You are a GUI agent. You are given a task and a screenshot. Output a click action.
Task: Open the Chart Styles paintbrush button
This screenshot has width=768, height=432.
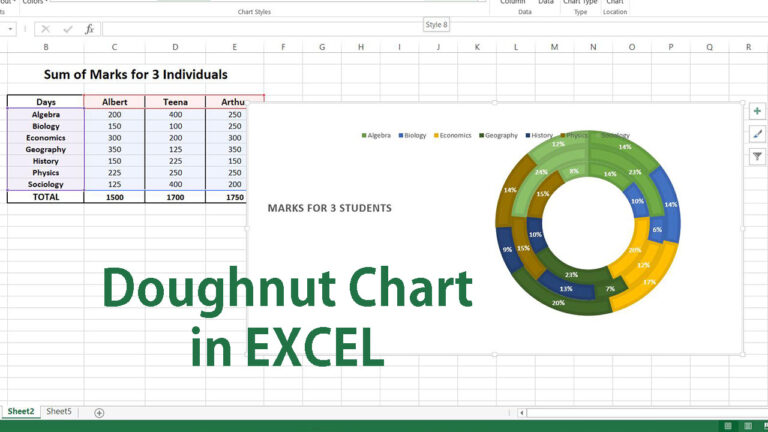tap(757, 134)
